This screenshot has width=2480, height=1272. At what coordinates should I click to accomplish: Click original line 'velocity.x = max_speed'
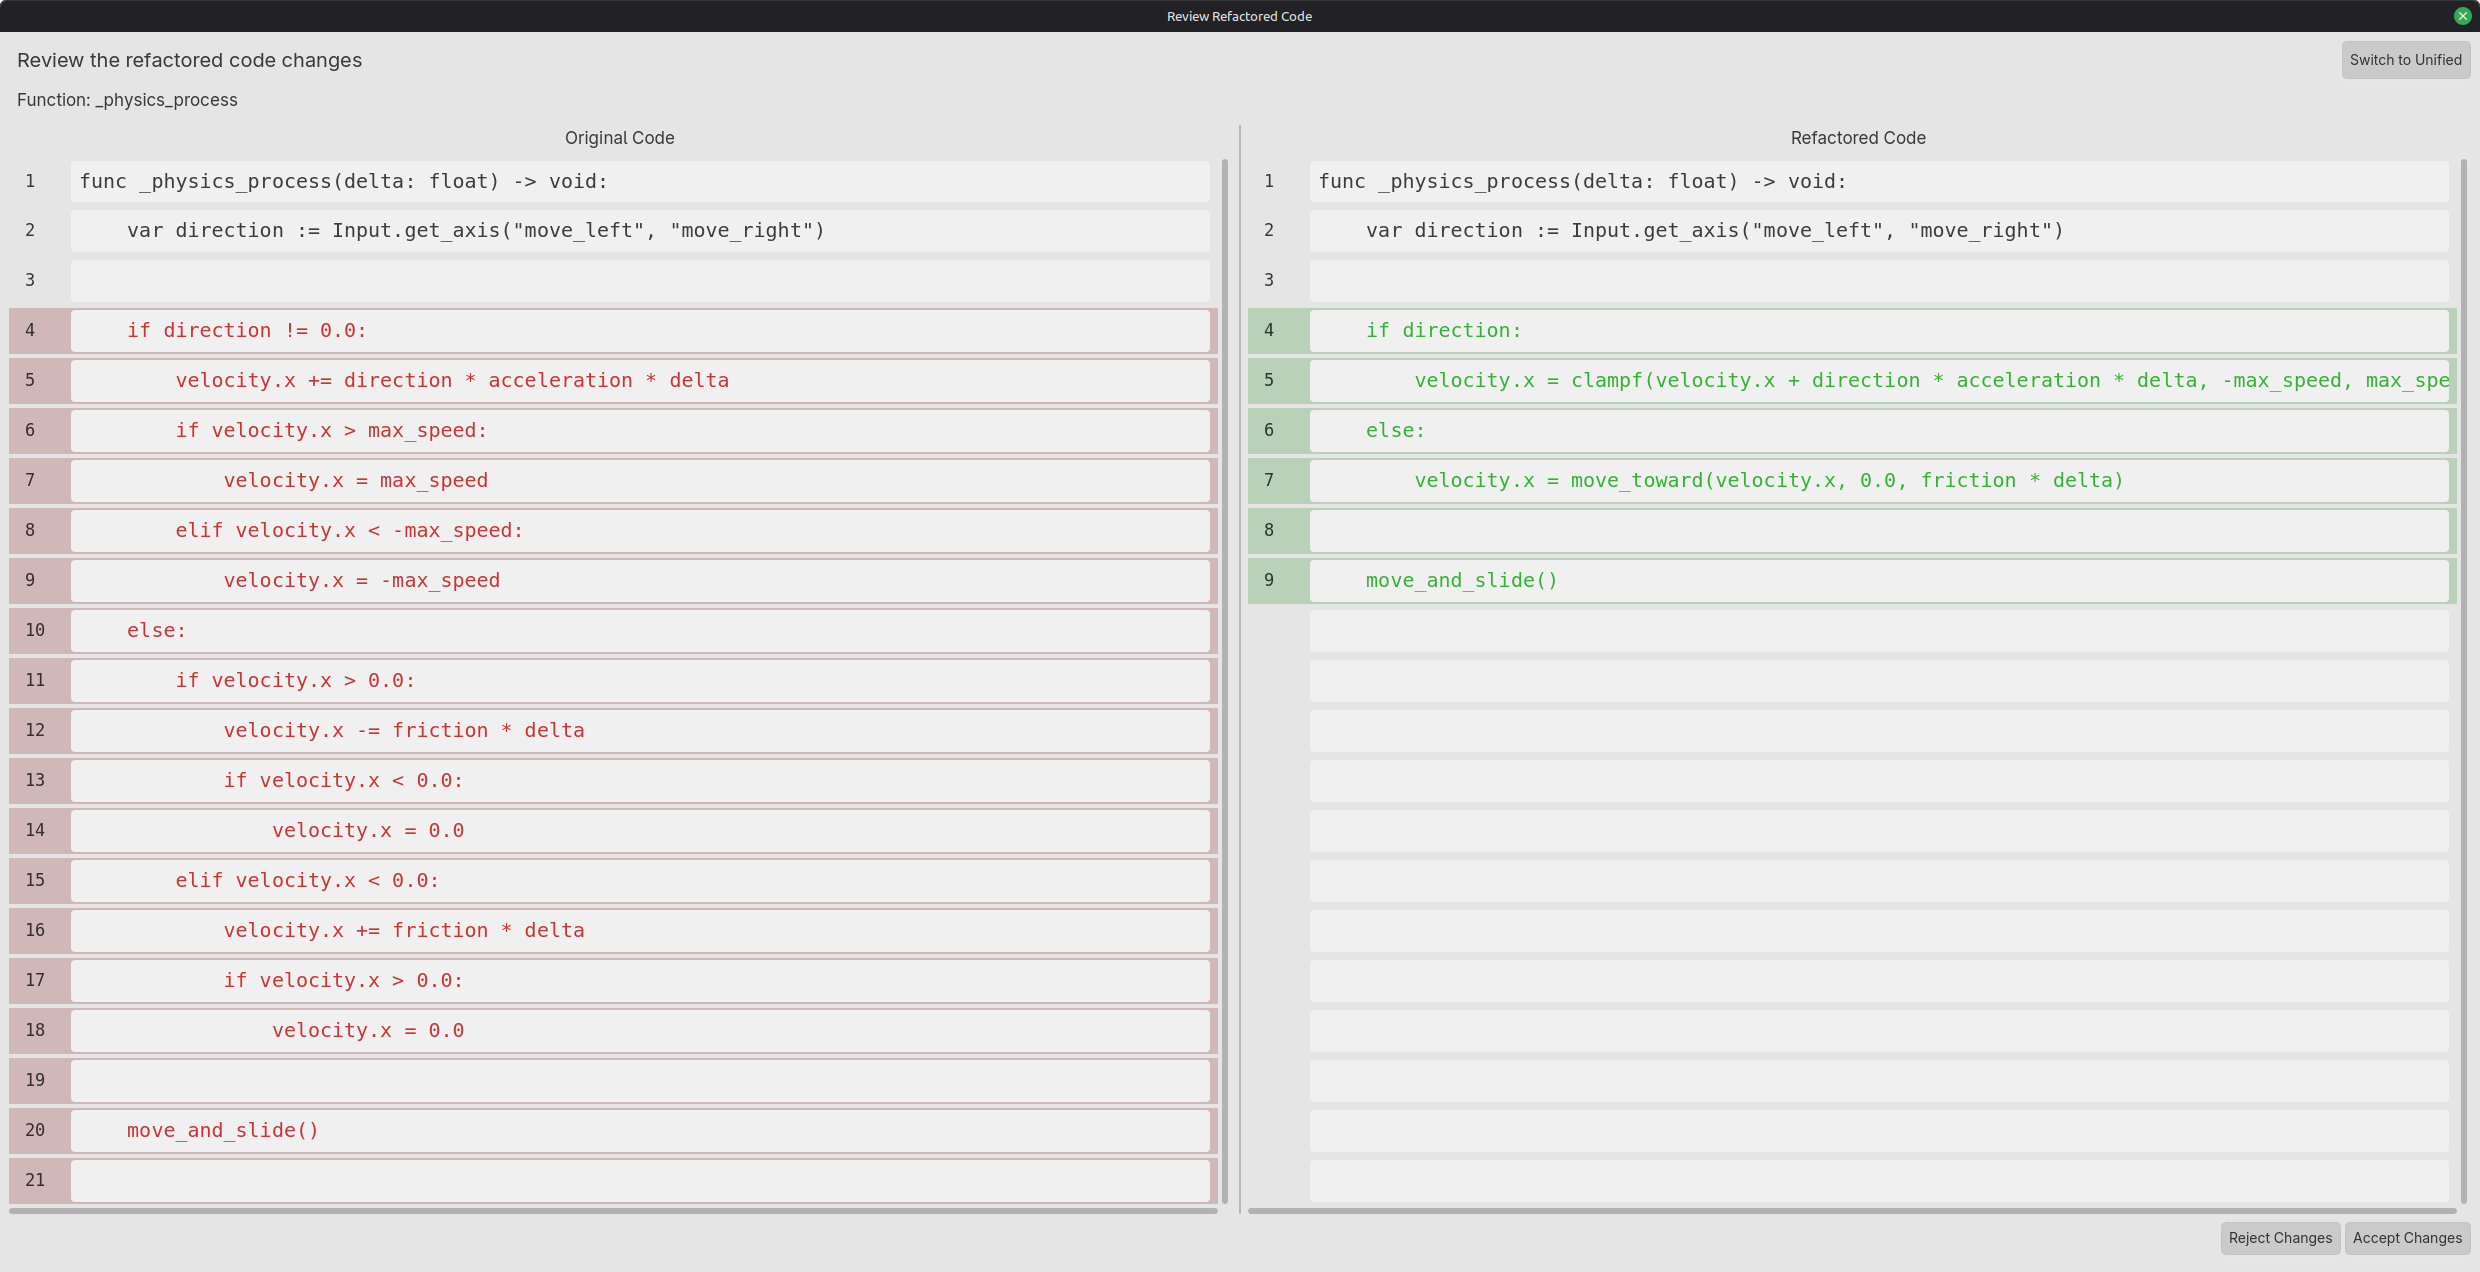[640, 481]
